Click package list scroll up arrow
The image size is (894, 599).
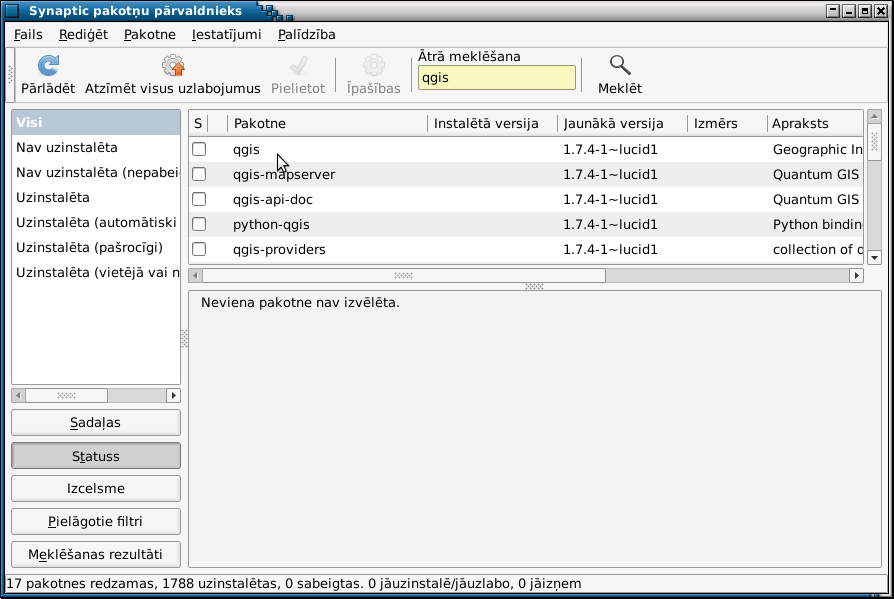pyautogui.click(x=875, y=116)
